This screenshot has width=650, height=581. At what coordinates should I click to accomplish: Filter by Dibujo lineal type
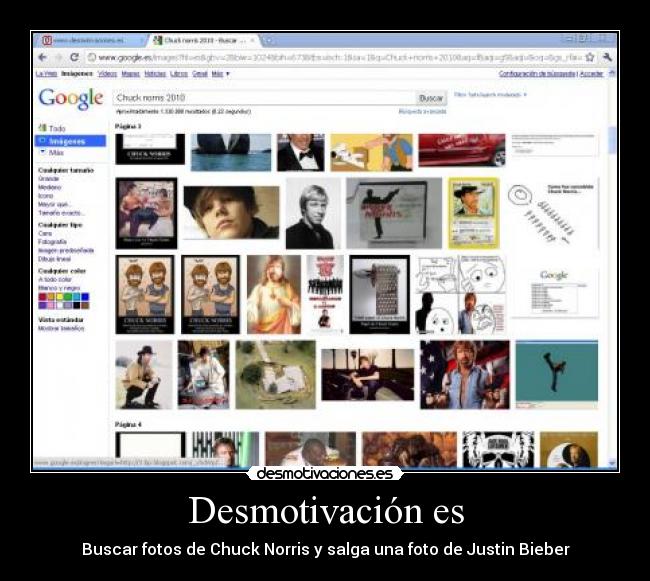[54, 259]
